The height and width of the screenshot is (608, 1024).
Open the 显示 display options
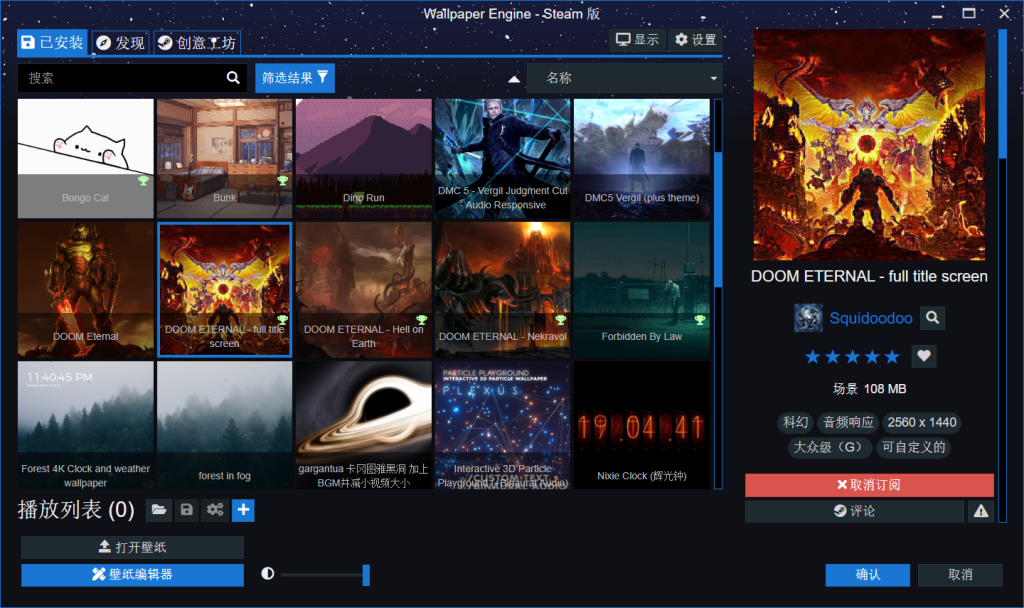[637, 40]
